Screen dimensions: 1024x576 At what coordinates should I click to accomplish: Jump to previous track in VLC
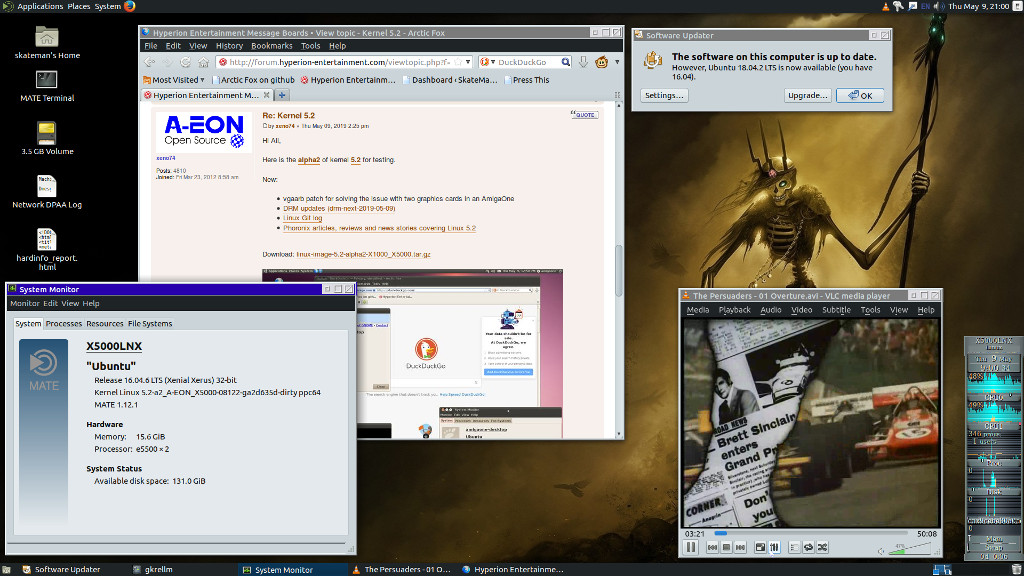(712, 547)
